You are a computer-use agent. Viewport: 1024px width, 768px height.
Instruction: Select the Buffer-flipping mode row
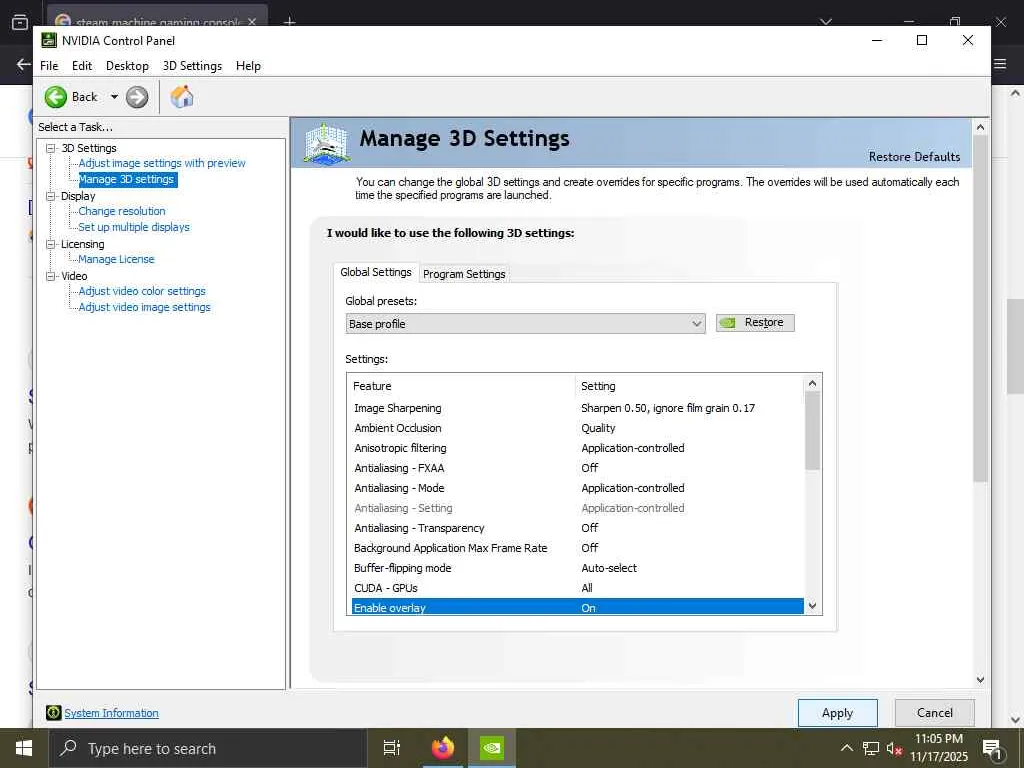click(577, 568)
